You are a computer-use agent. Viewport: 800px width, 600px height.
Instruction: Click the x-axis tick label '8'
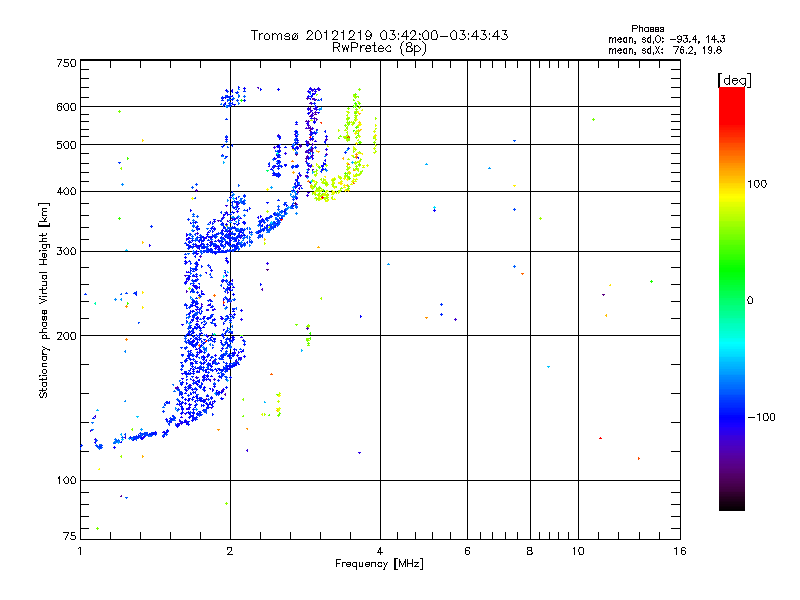click(x=530, y=551)
